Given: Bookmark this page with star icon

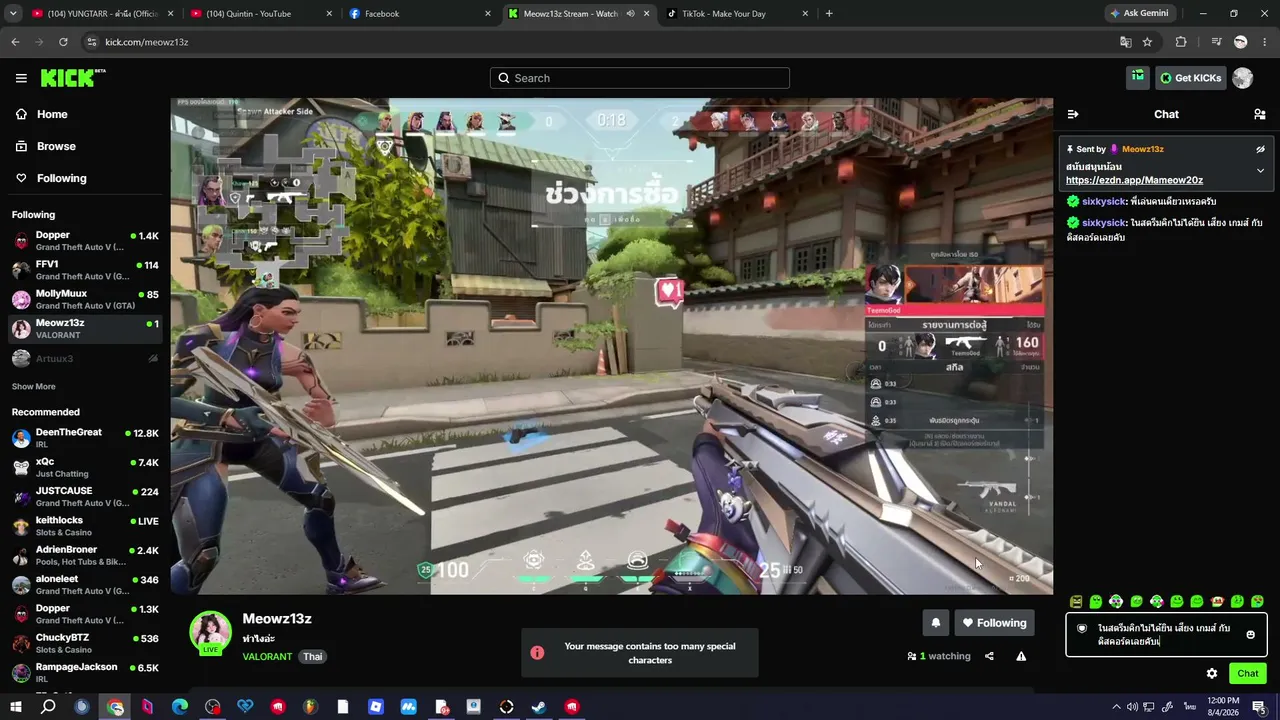Looking at the screenshot, I should click(1147, 42).
